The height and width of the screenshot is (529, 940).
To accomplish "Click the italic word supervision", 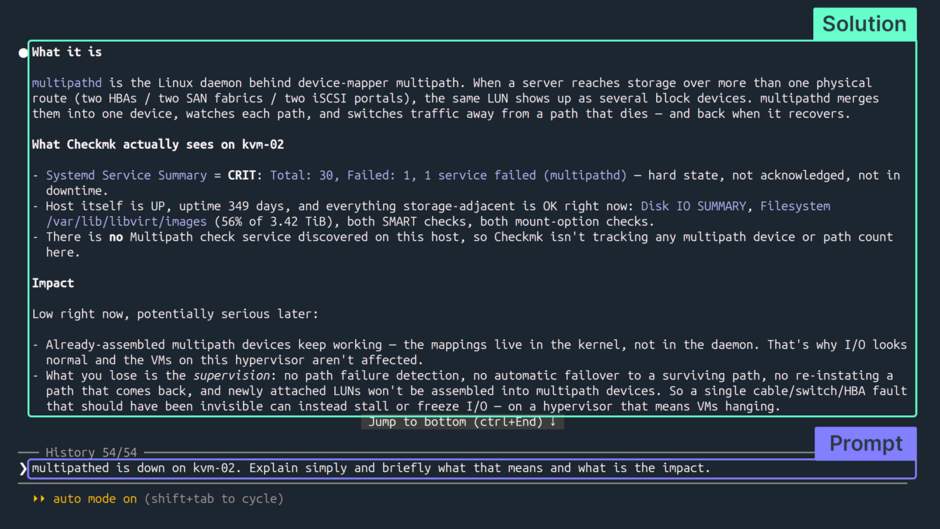I will tap(231, 376).
